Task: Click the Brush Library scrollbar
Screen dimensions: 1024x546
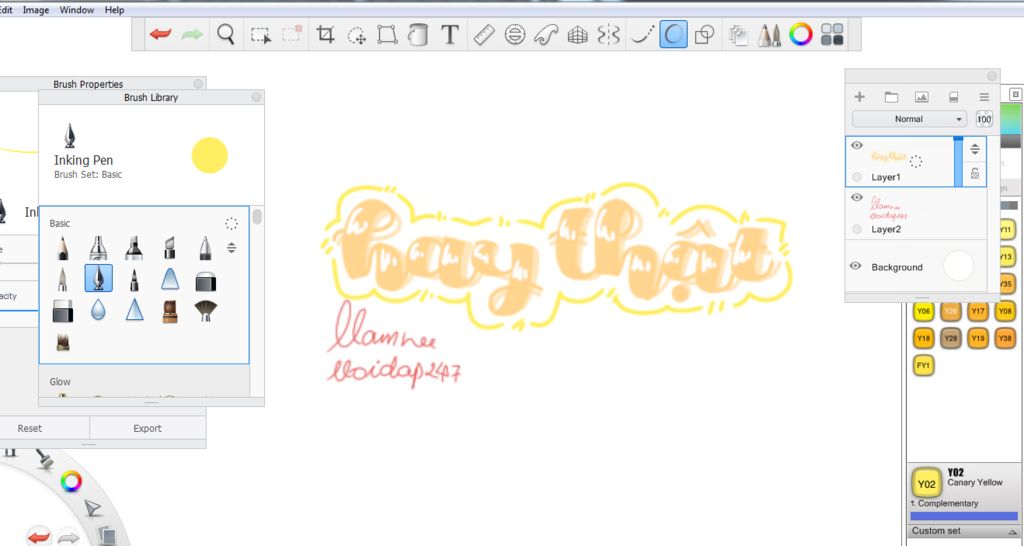Action: pyautogui.click(x=257, y=217)
